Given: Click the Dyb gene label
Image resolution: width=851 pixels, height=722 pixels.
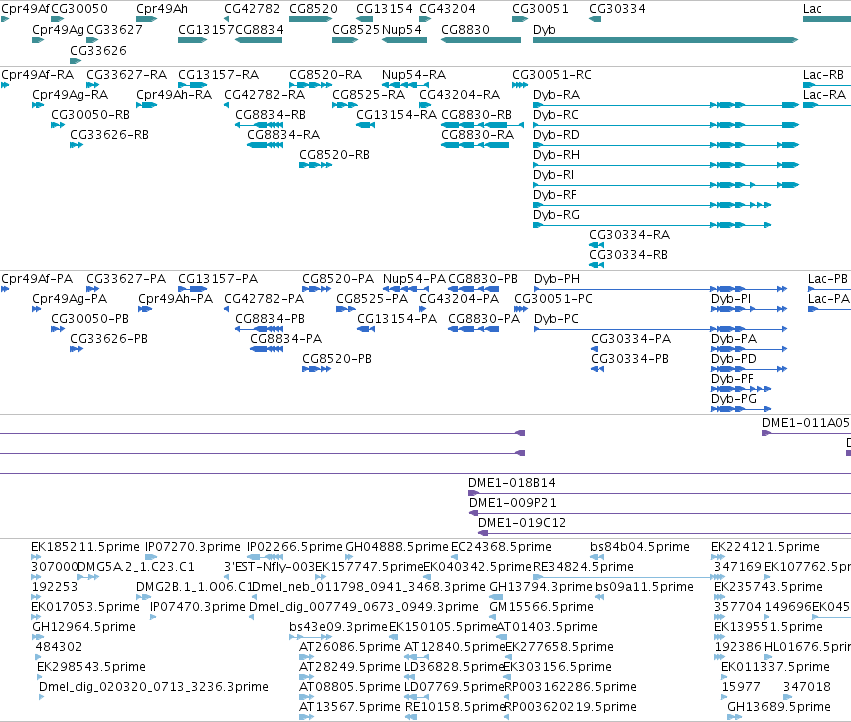Looking at the screenshot, I should 544,30.
